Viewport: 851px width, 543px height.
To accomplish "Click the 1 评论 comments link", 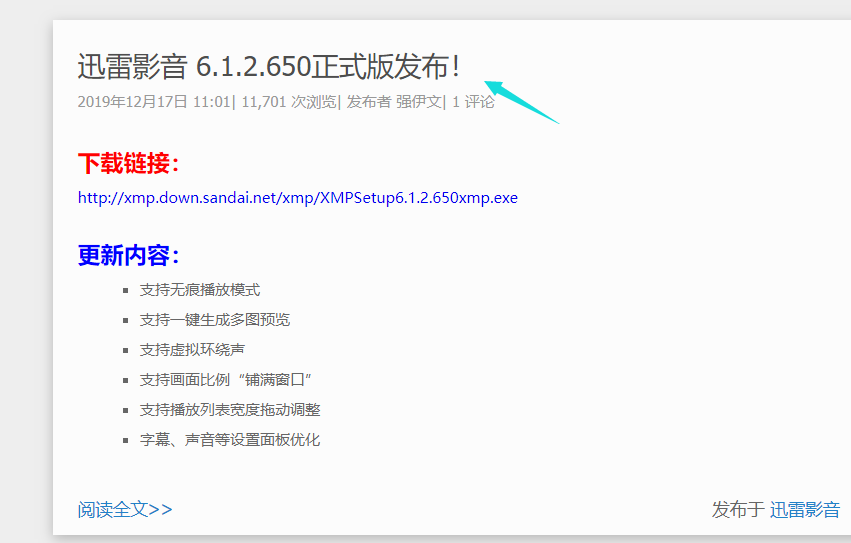I will pos(473,102).
